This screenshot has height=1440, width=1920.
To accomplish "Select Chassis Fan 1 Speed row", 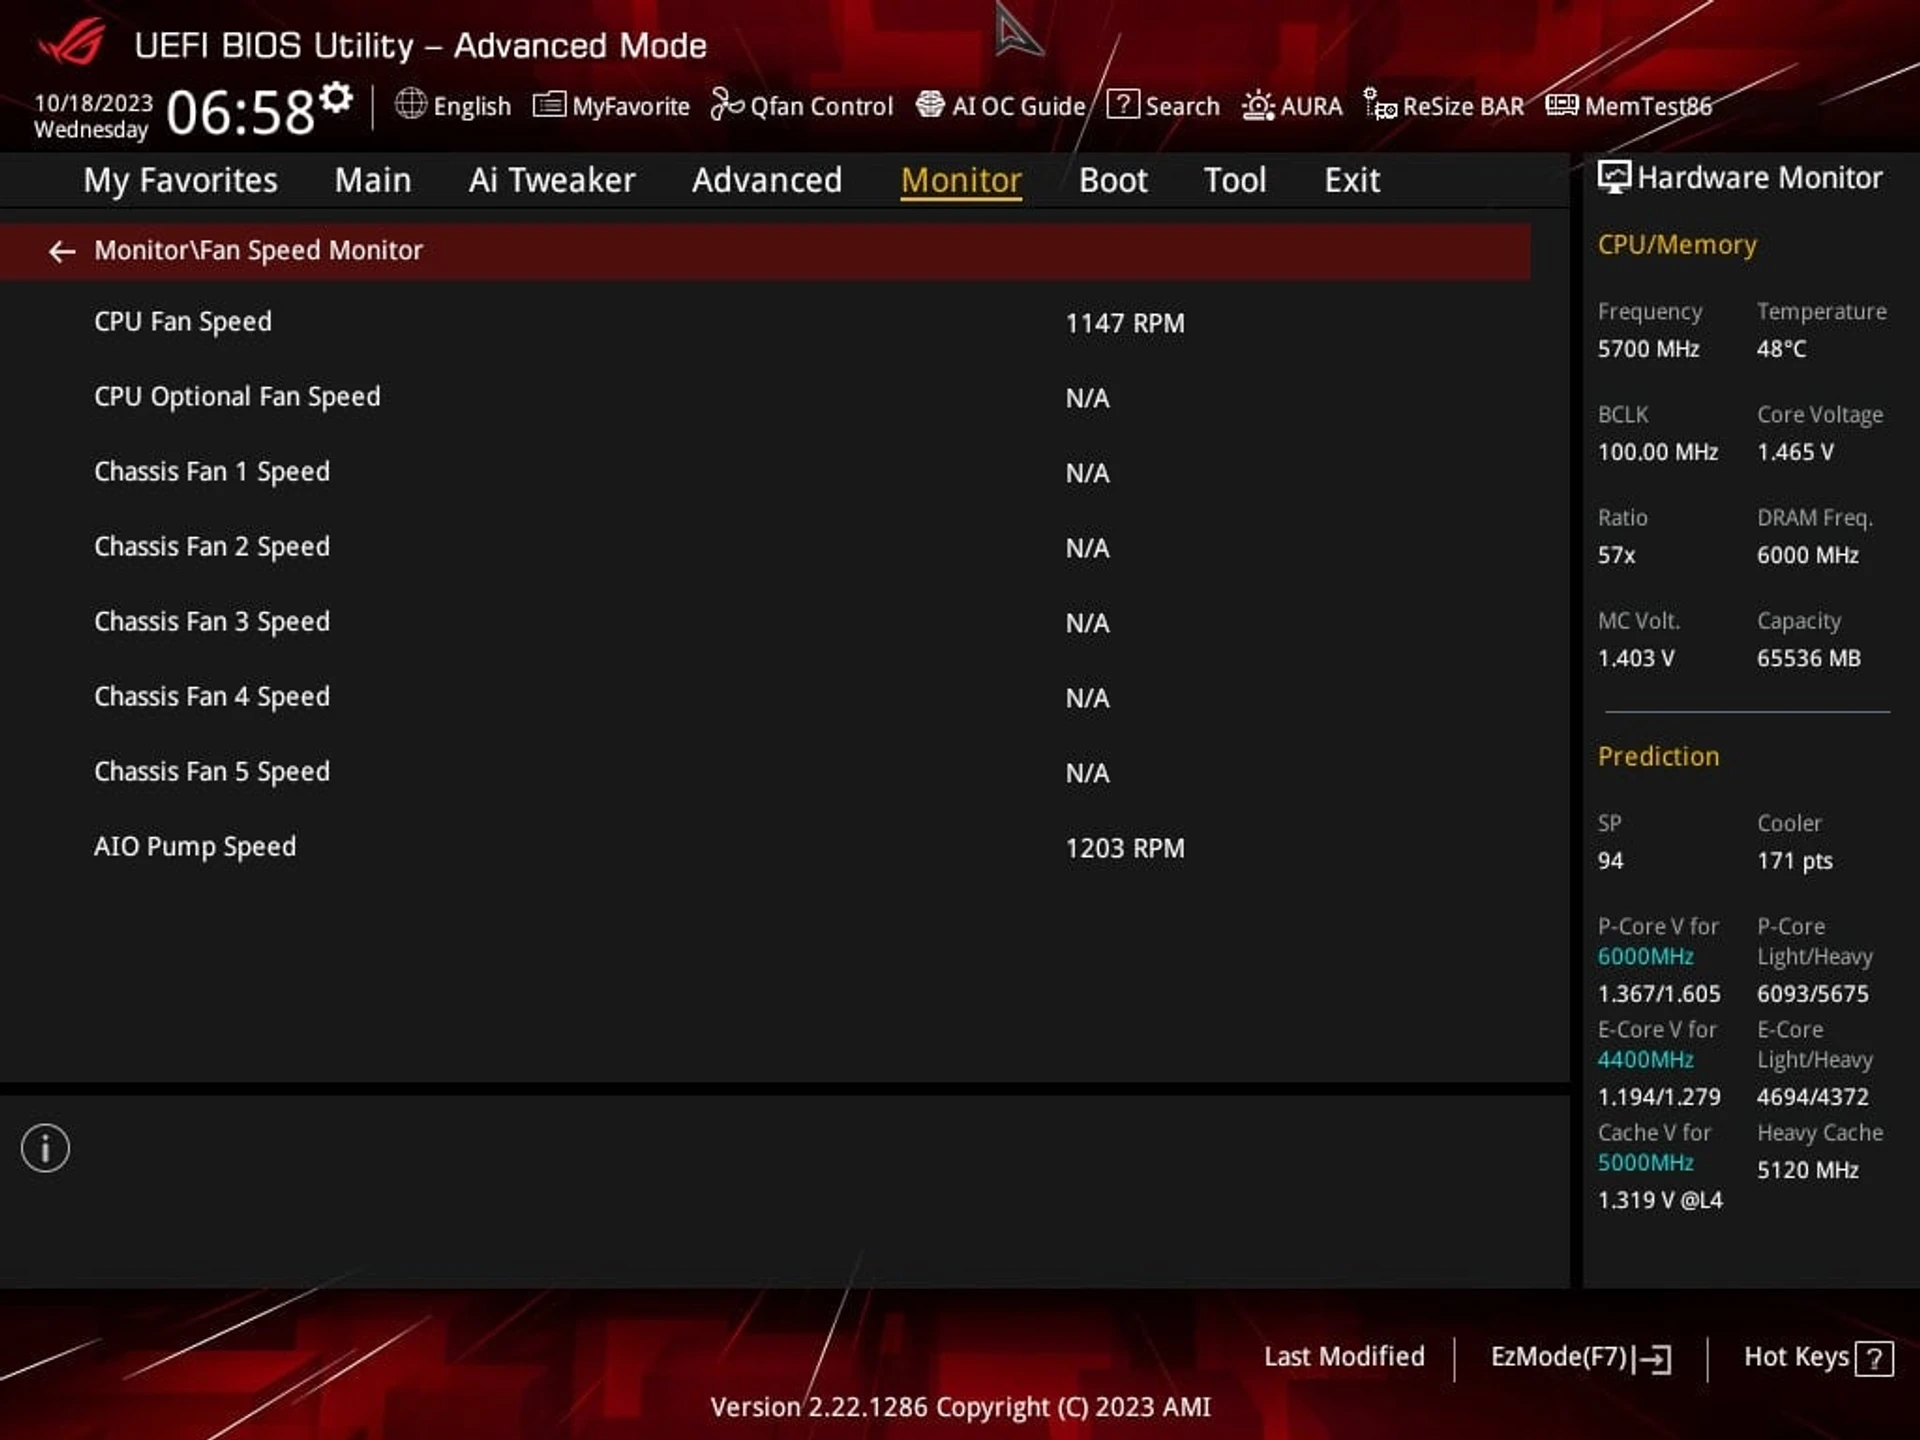I will (765, 472).
